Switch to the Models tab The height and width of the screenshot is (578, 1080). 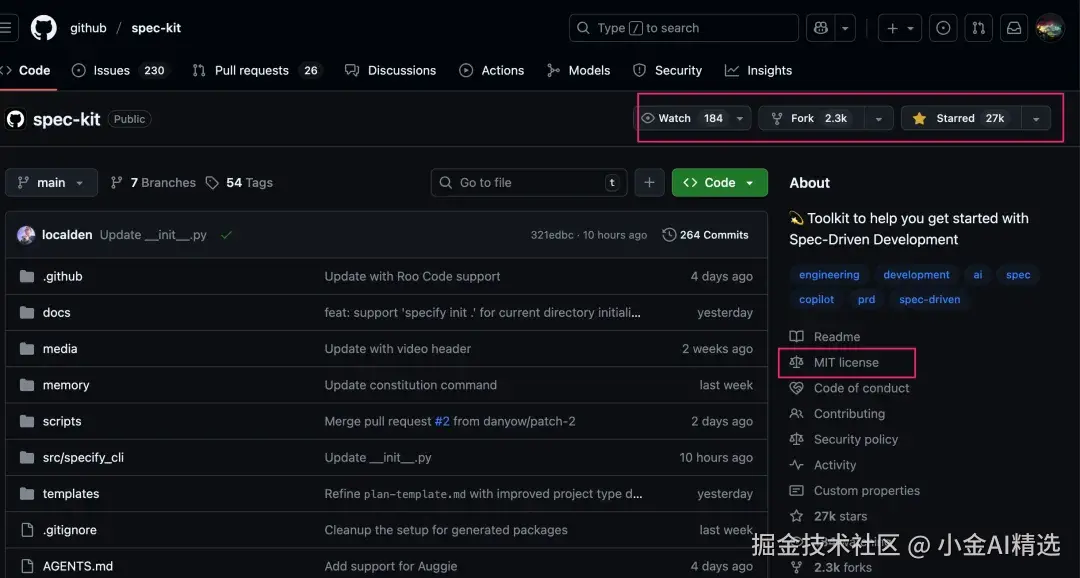pos(579,70)
